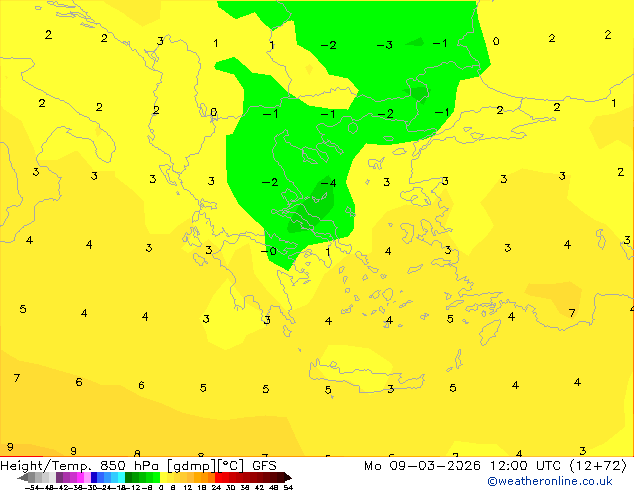Screen dimensions: 634x490
Task: Click the 'GFS' model label
Action: tap(264, 466)
